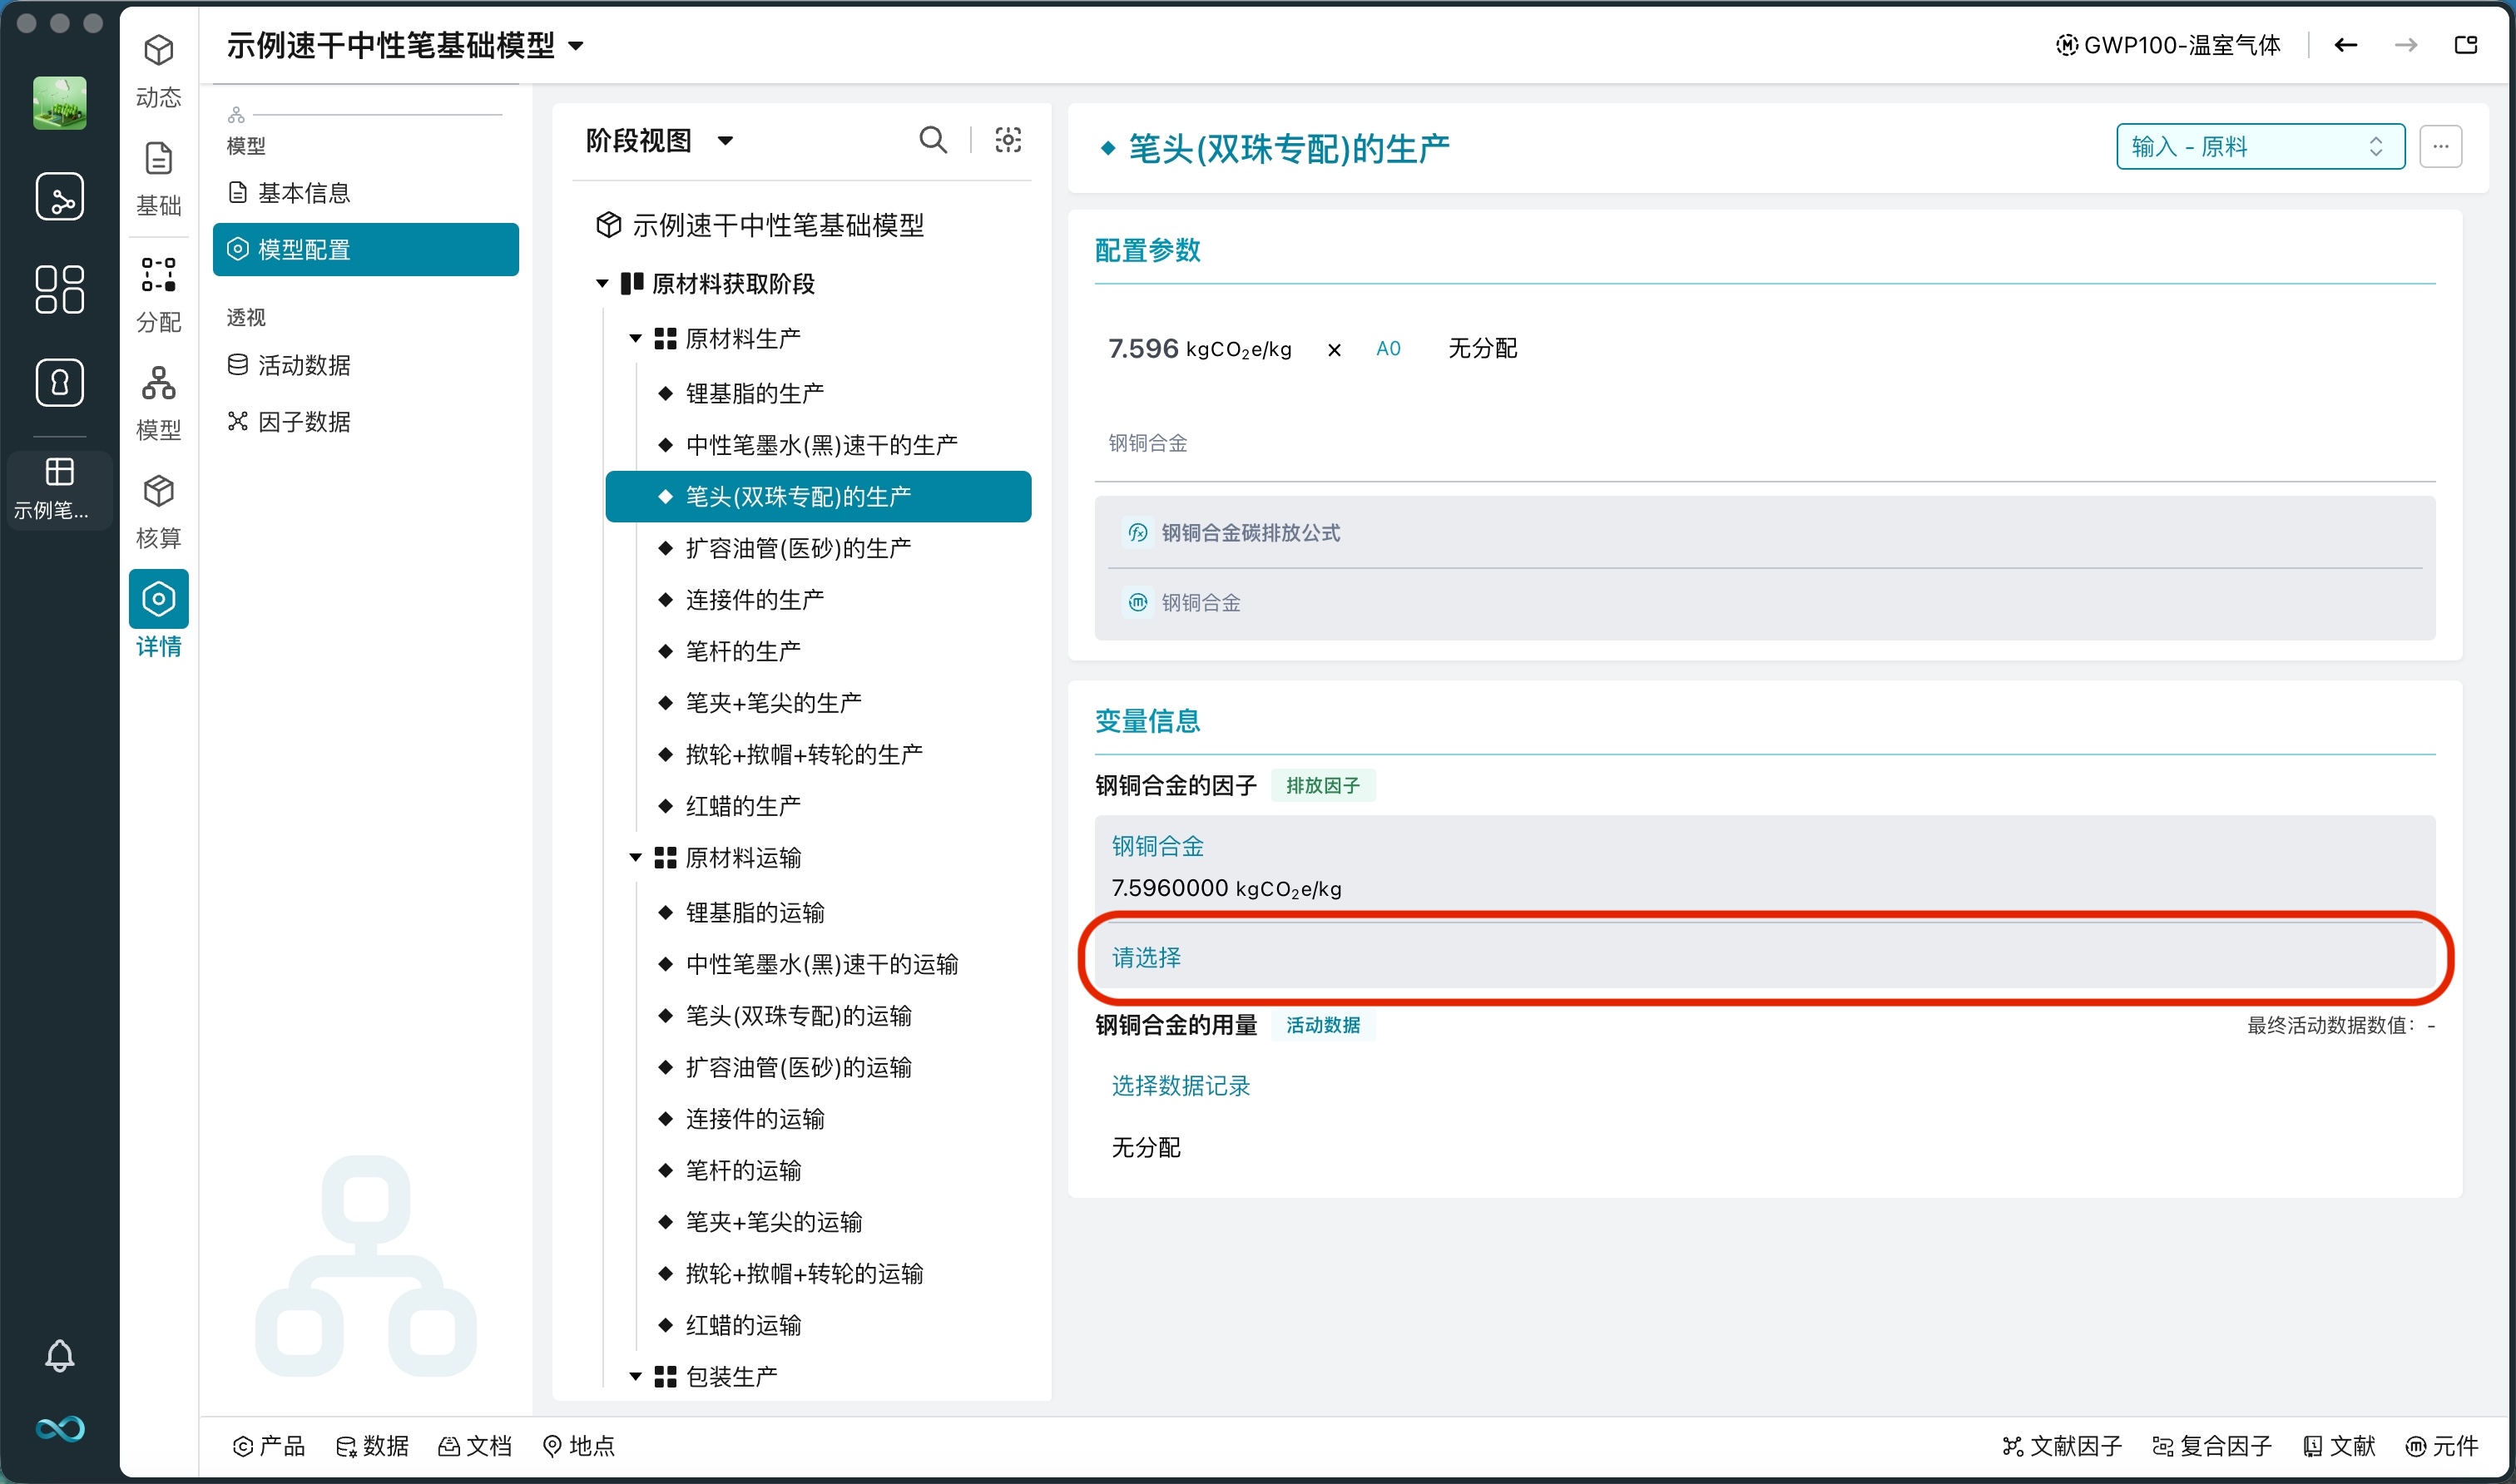This screenshot has height=1484, width=2516.
Task: Click the 选择数据记录 link
Action: coord(1179,1087)
